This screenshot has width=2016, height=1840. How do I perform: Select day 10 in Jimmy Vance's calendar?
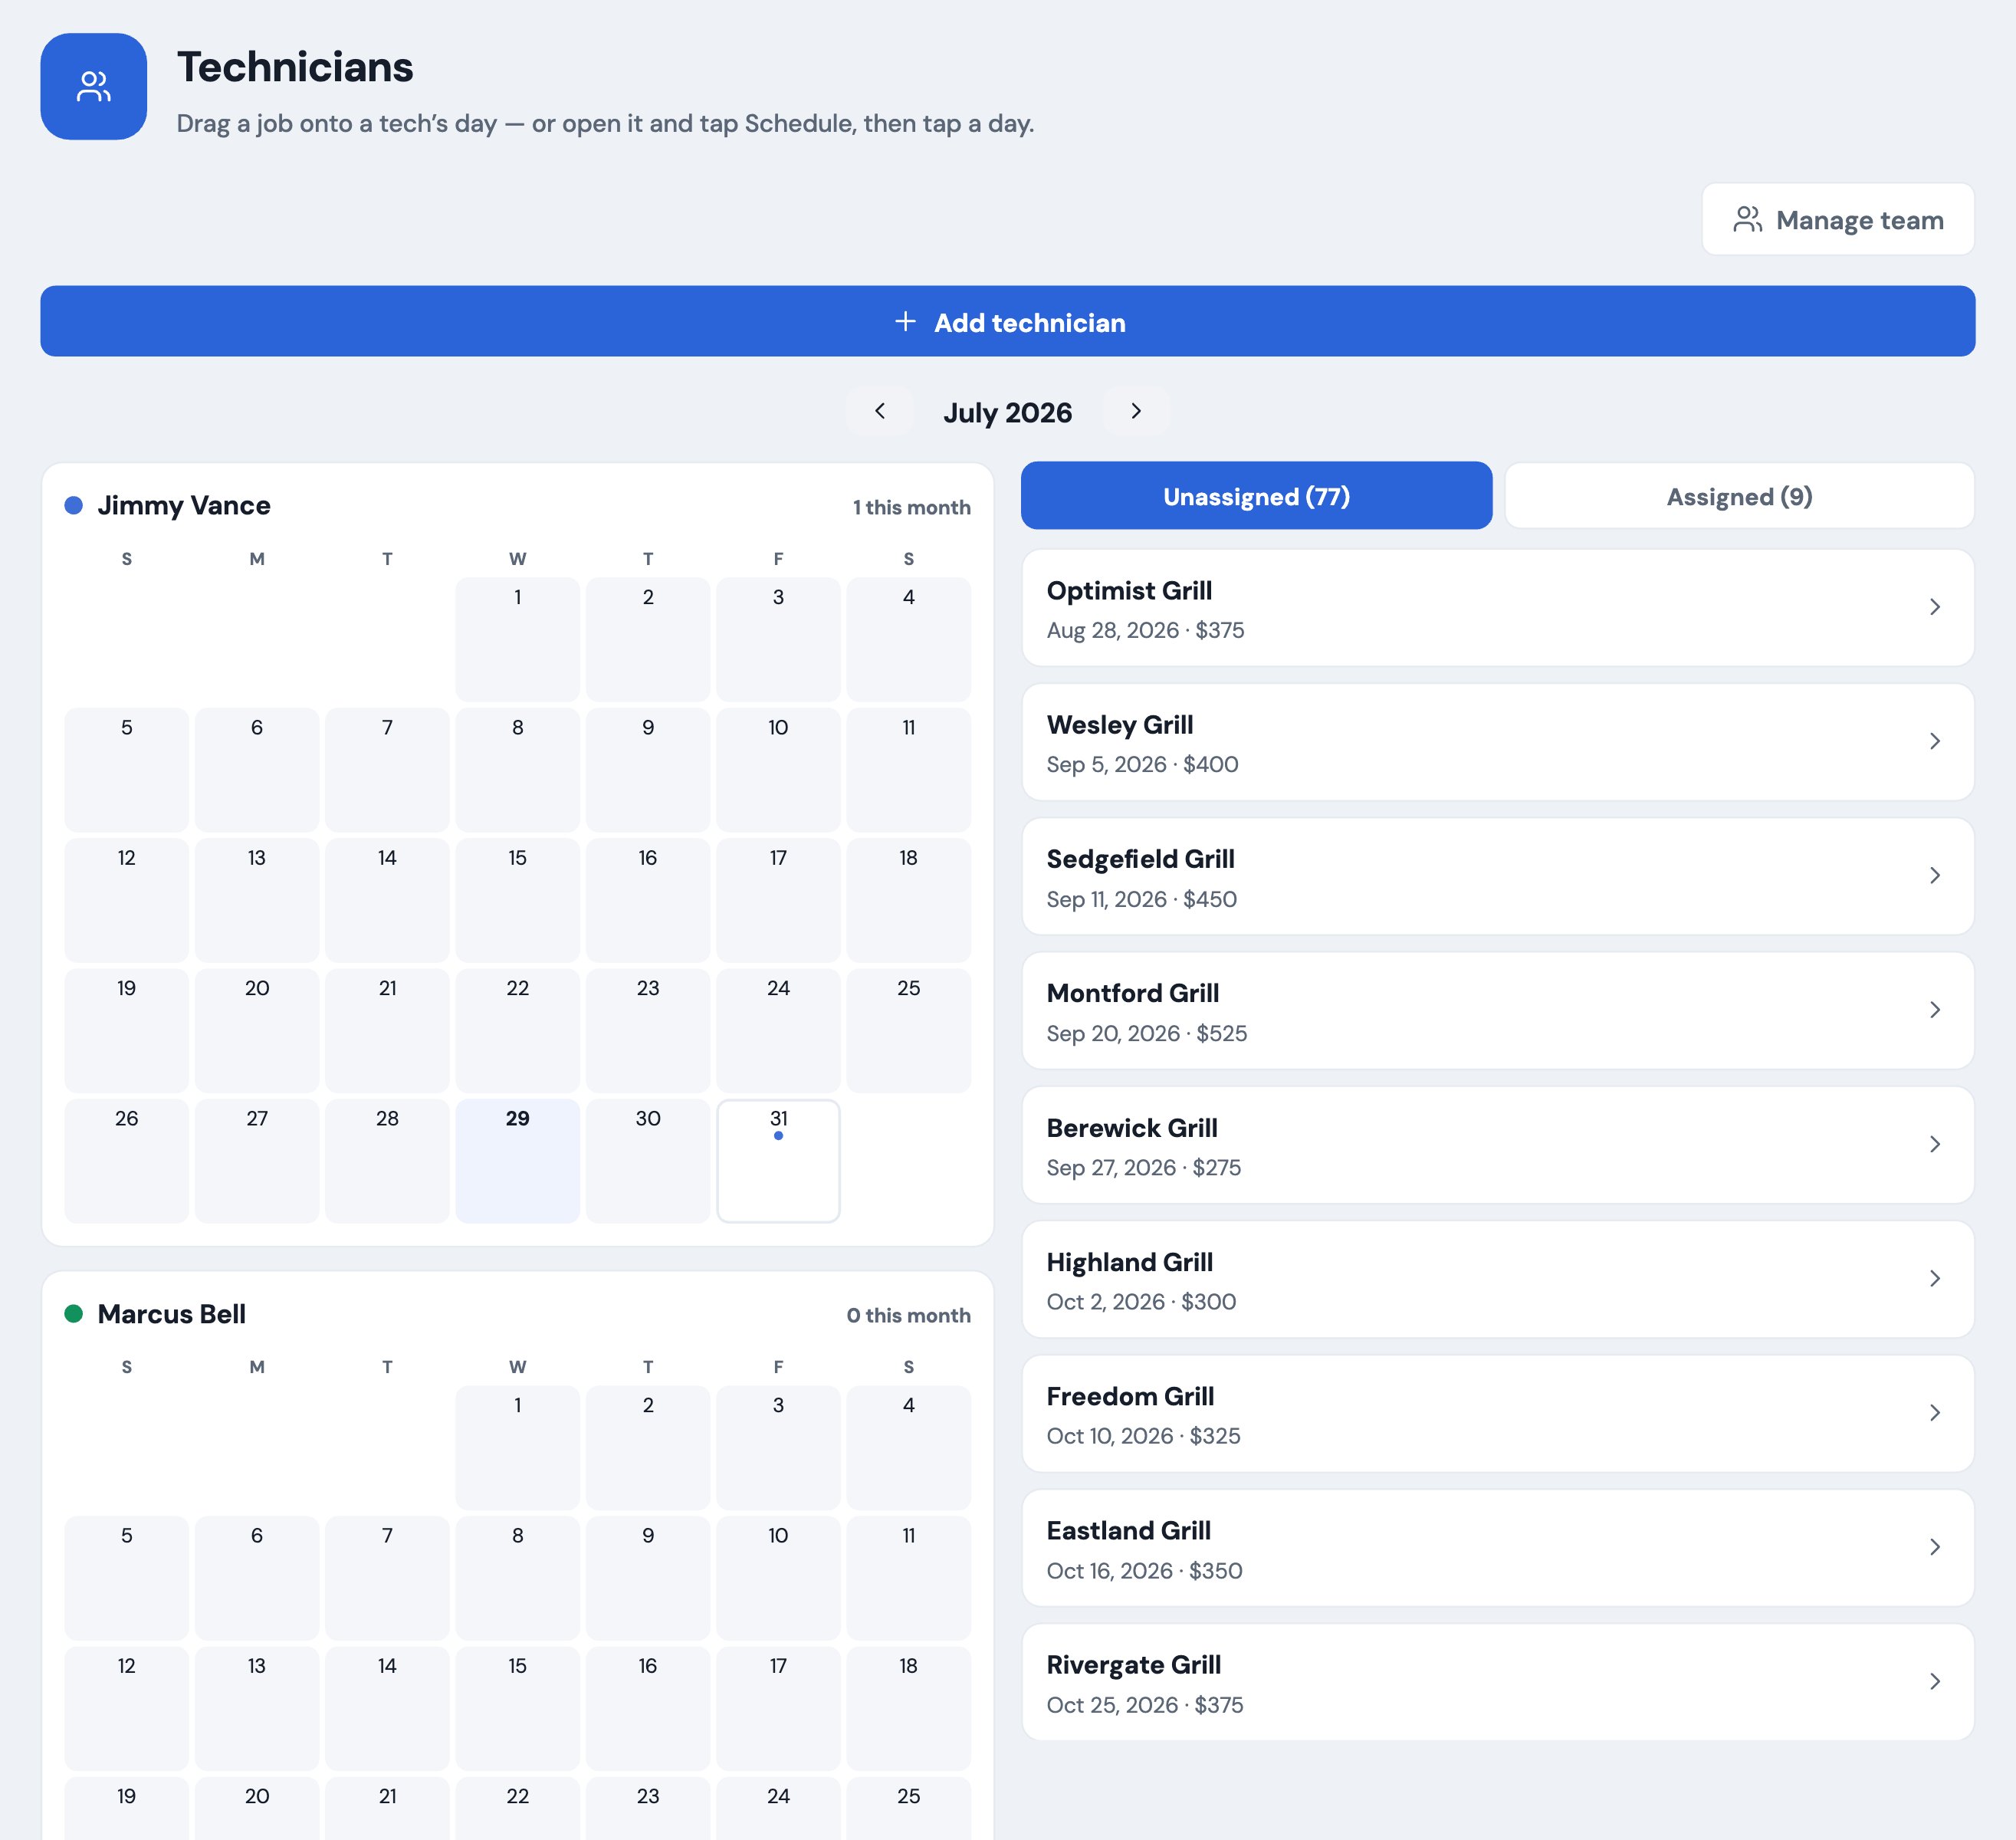(778, 769)
